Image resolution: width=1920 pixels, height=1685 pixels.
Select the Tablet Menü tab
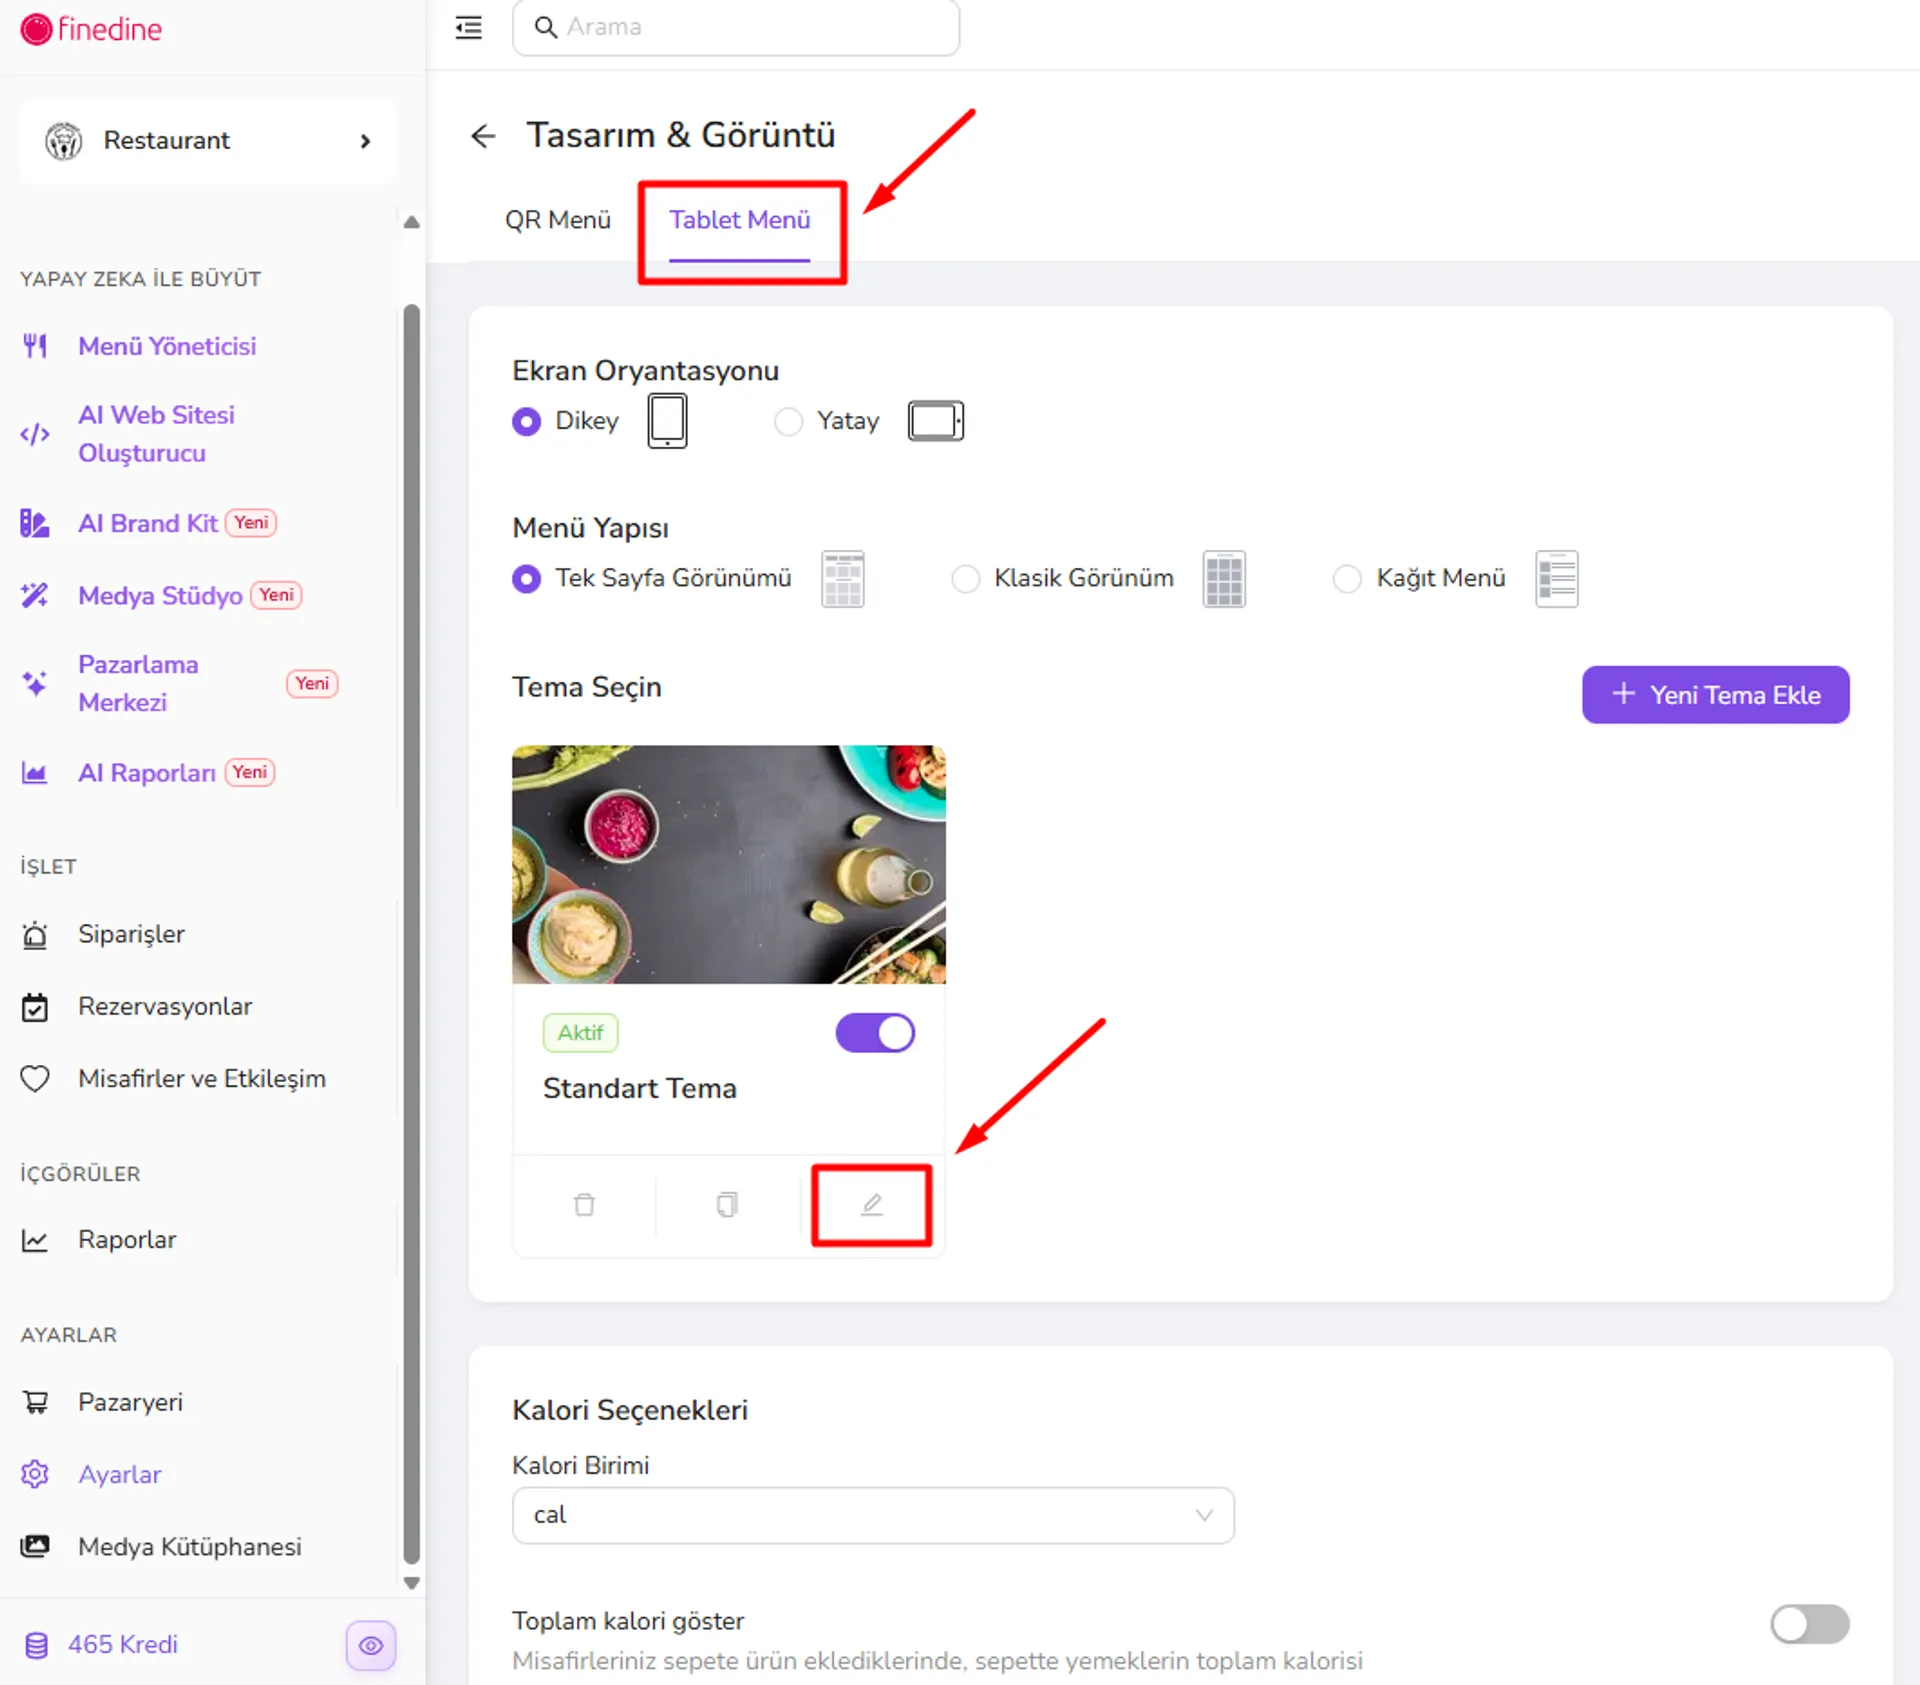point(739,220)
